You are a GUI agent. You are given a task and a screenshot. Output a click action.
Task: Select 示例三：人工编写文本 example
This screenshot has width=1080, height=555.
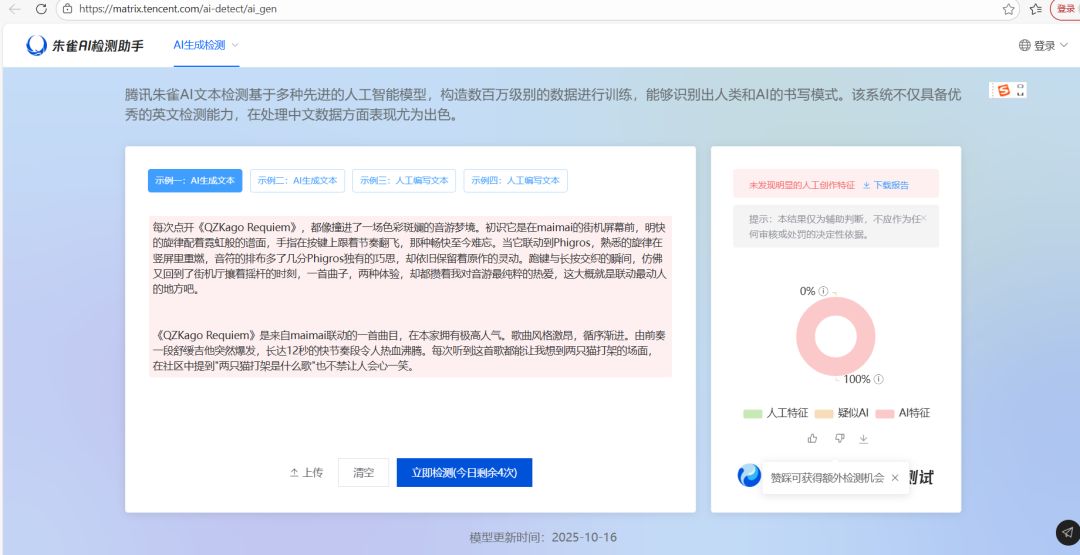click(x=404, y=180)
